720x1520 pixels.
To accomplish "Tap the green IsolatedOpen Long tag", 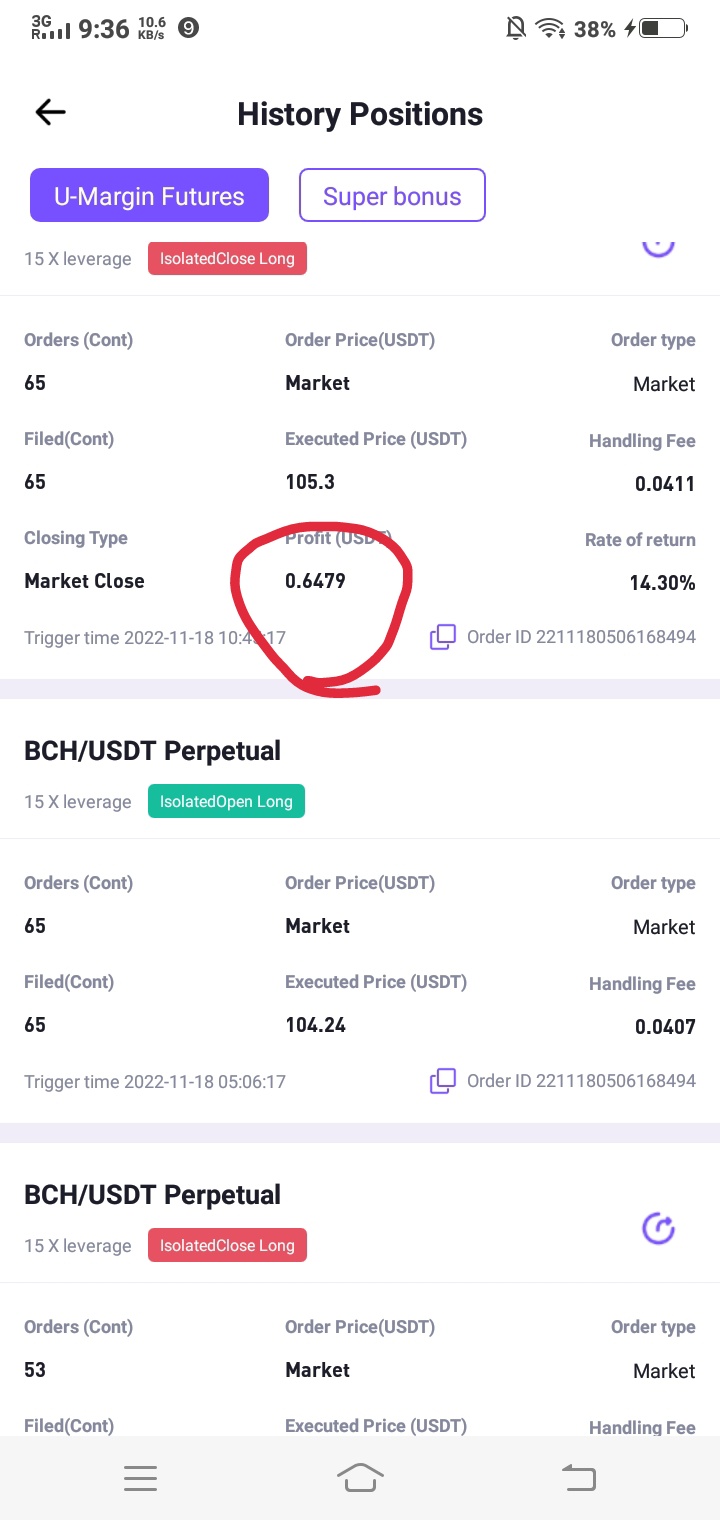I will (x=226, y=802).
